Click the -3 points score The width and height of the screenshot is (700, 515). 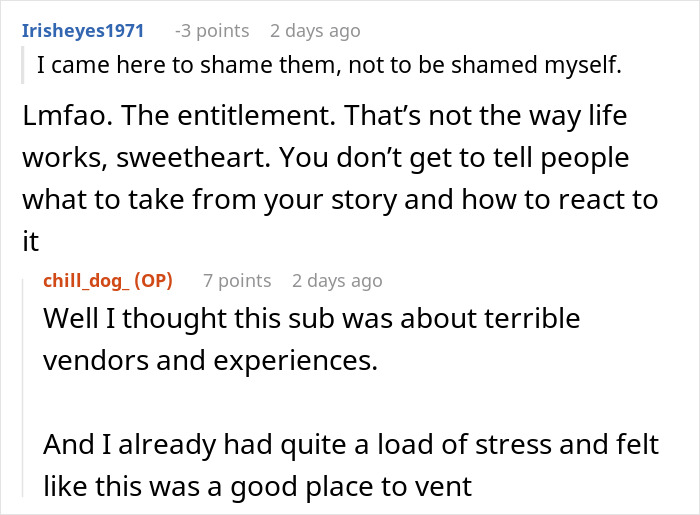pos(211,30)
